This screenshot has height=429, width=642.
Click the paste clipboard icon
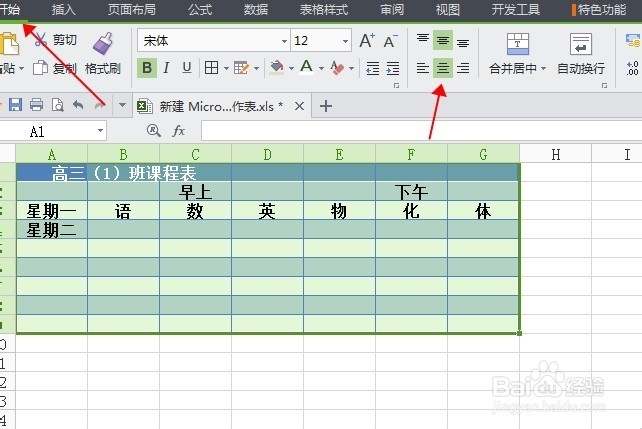pos(9,44)
